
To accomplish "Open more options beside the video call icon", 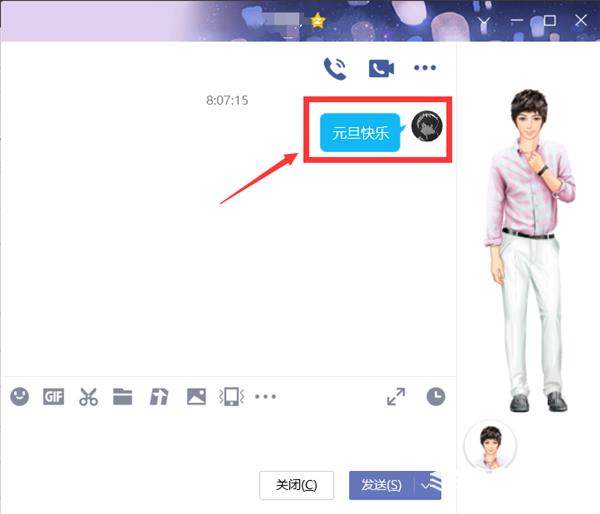I will pyautogui.click(x=425, y=68).
